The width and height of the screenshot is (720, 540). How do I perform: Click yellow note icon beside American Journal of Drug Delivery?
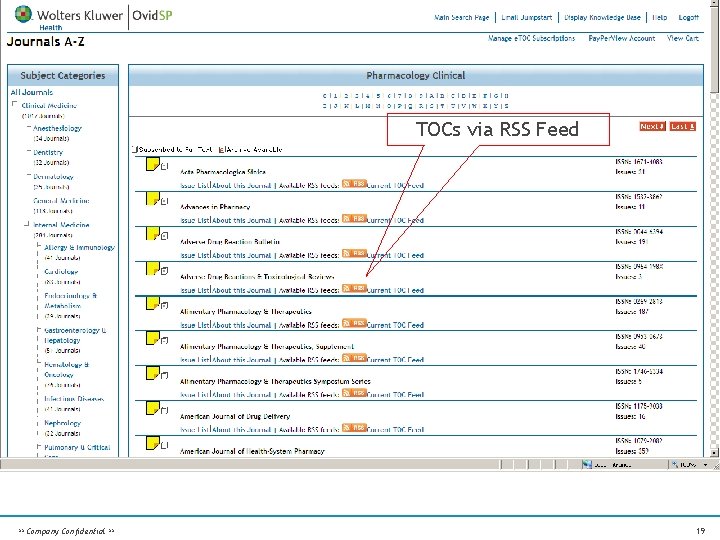click(152, 408)
